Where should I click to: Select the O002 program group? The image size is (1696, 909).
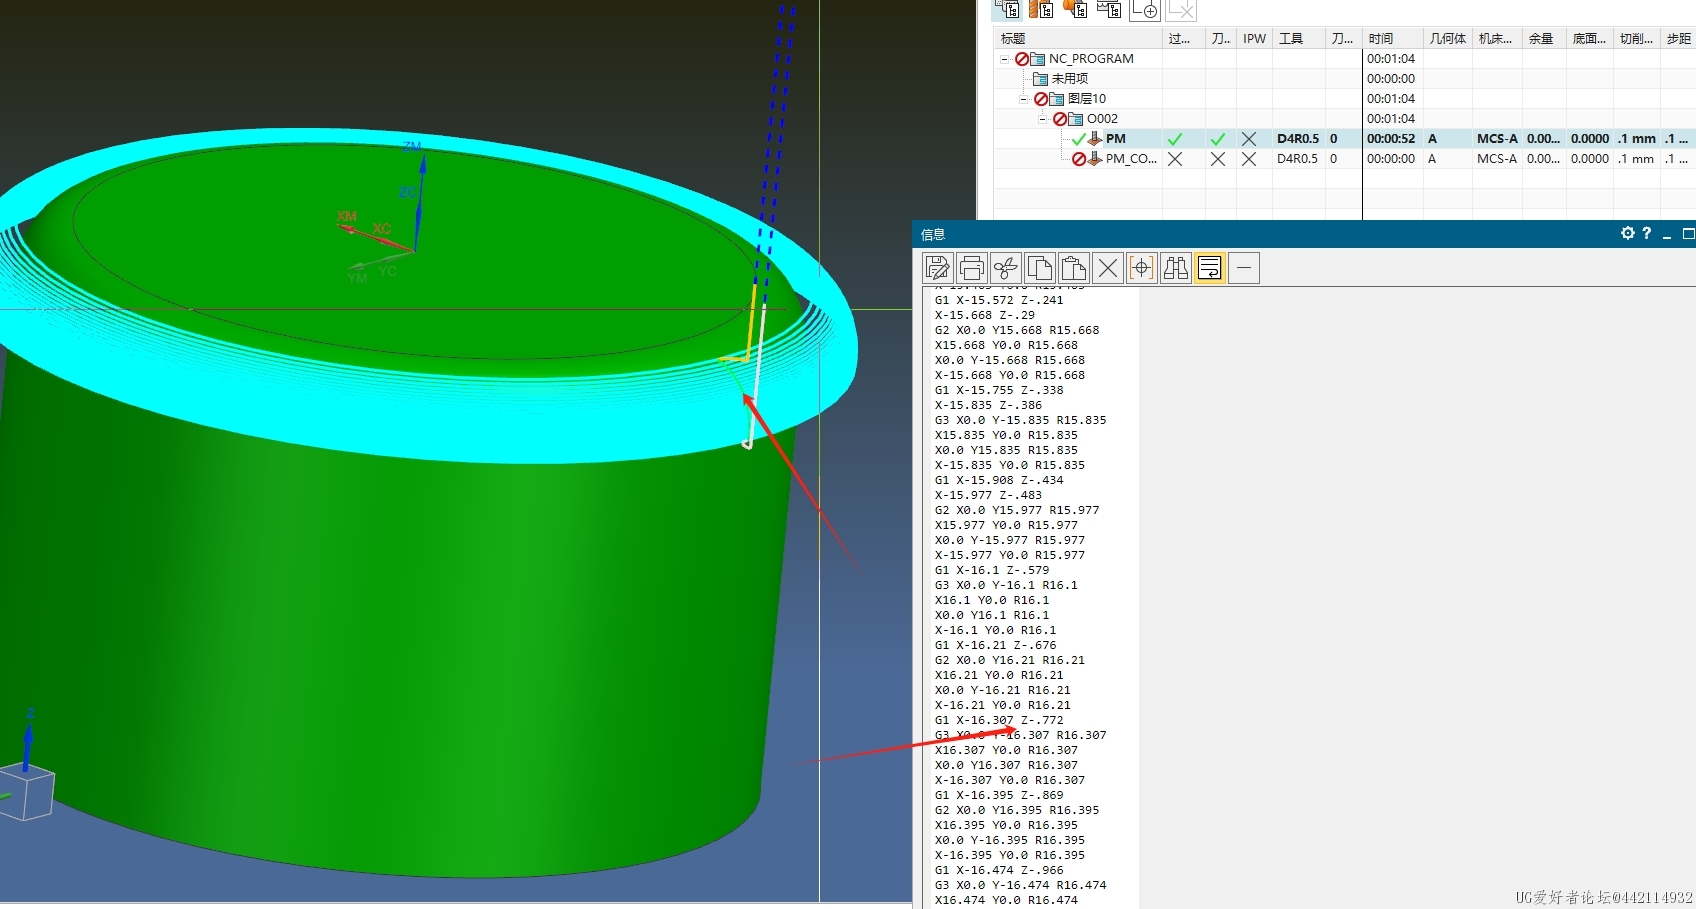pyautogui.click(x=1102, y=119)
